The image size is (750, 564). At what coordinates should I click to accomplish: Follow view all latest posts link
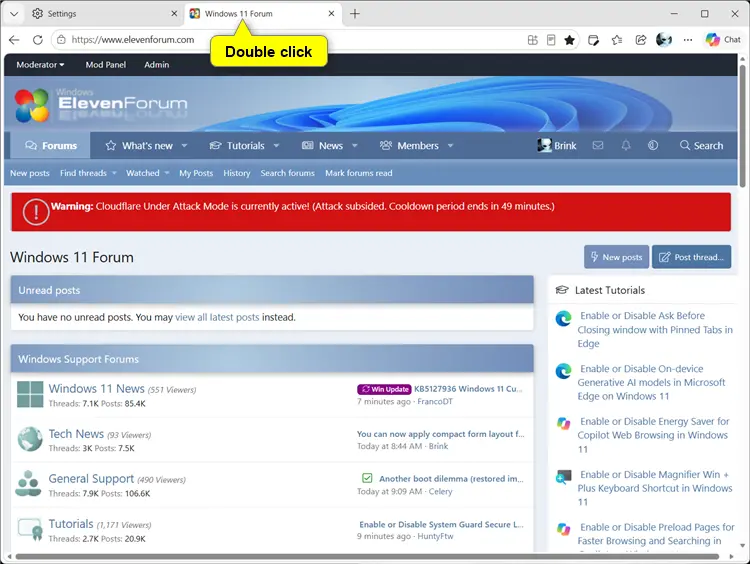point(217,317)
